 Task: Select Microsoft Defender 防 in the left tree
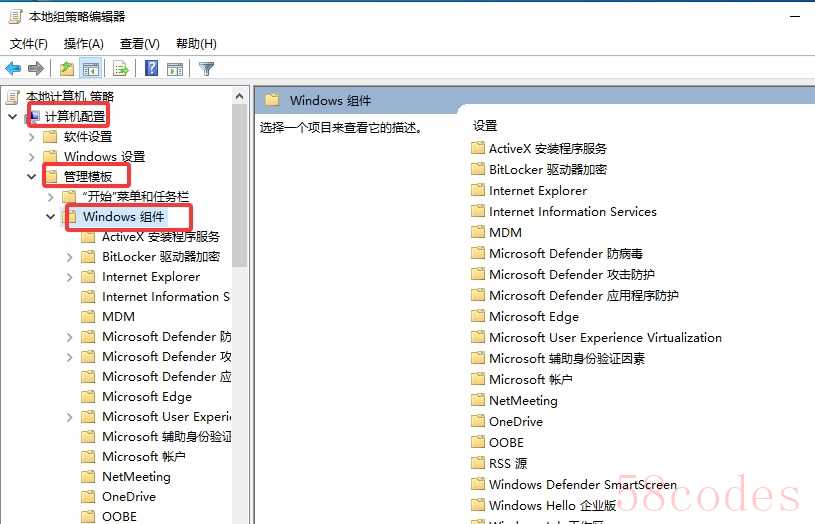coord(166,337)
